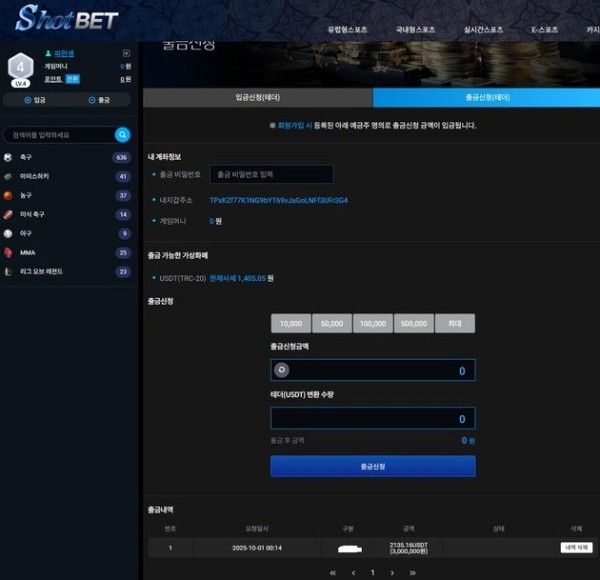Click the search magnifier icon in sidebar
Image resolution: width=600 pixels, height=580 pixels.
point(122,134)
